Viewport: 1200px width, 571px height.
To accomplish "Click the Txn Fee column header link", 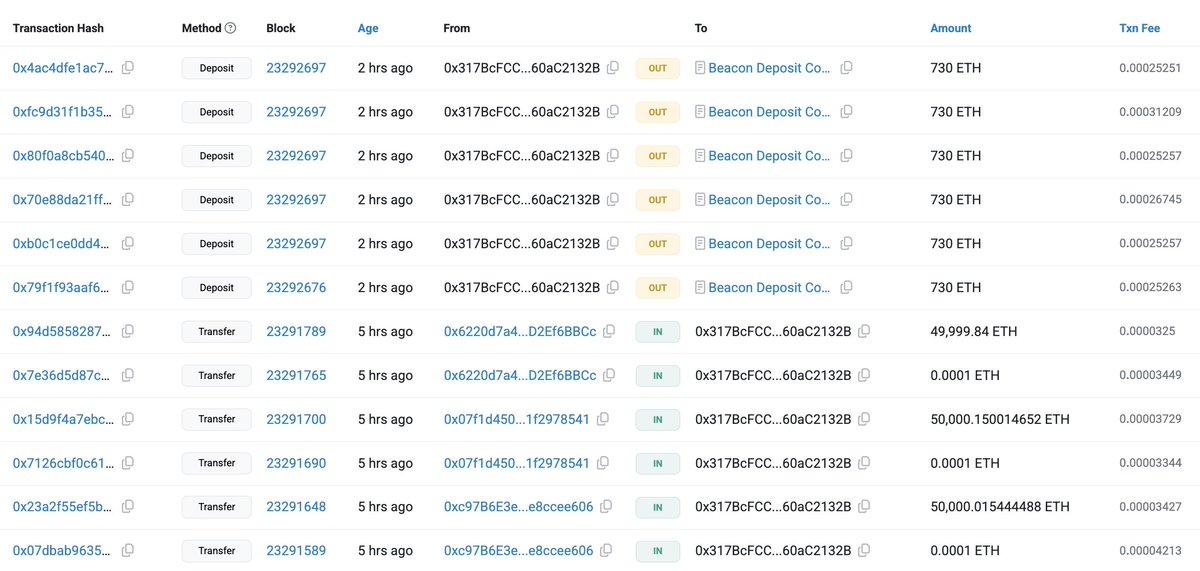I will tap(1139, 28).
